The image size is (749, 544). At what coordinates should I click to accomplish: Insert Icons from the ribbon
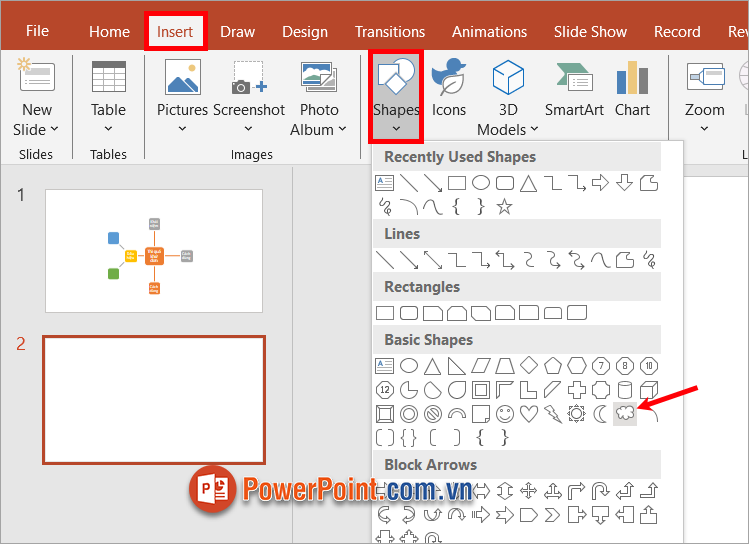(449, 88)
